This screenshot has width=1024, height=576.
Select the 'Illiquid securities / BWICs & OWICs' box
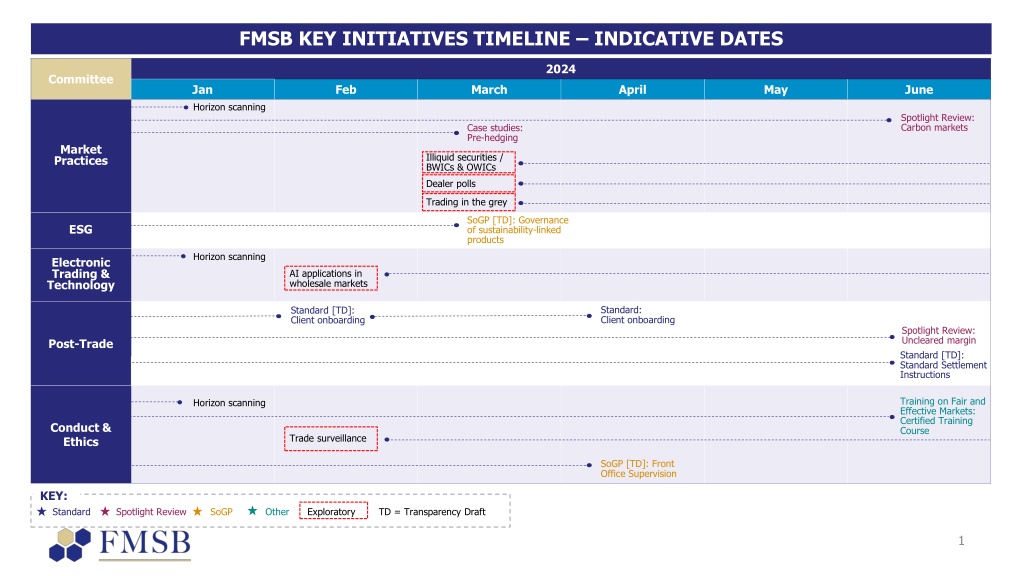tap(468, 162)
